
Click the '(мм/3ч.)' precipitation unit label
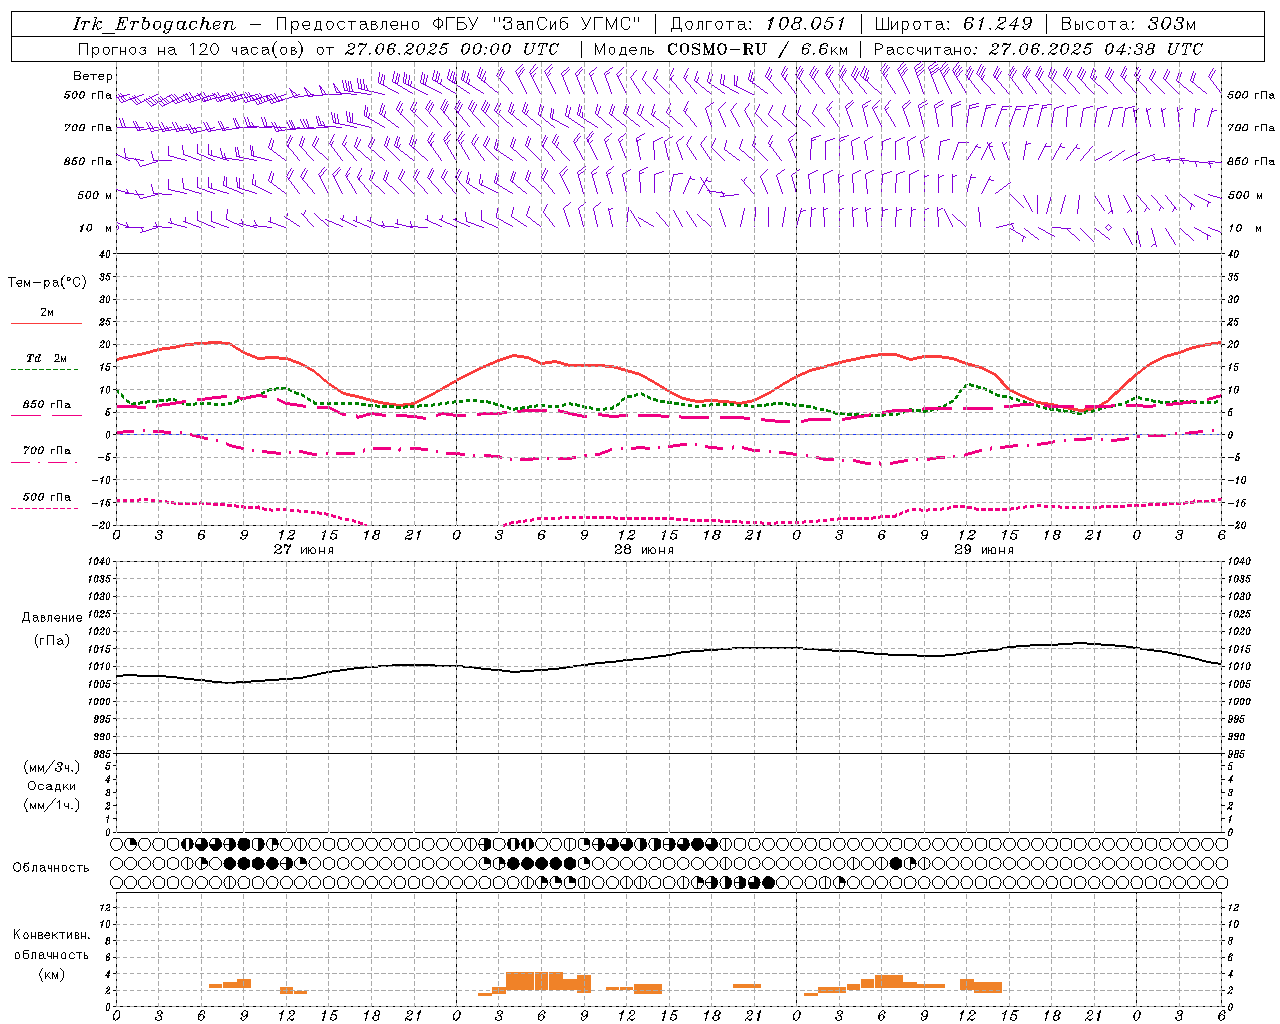(x=51, y=767)
